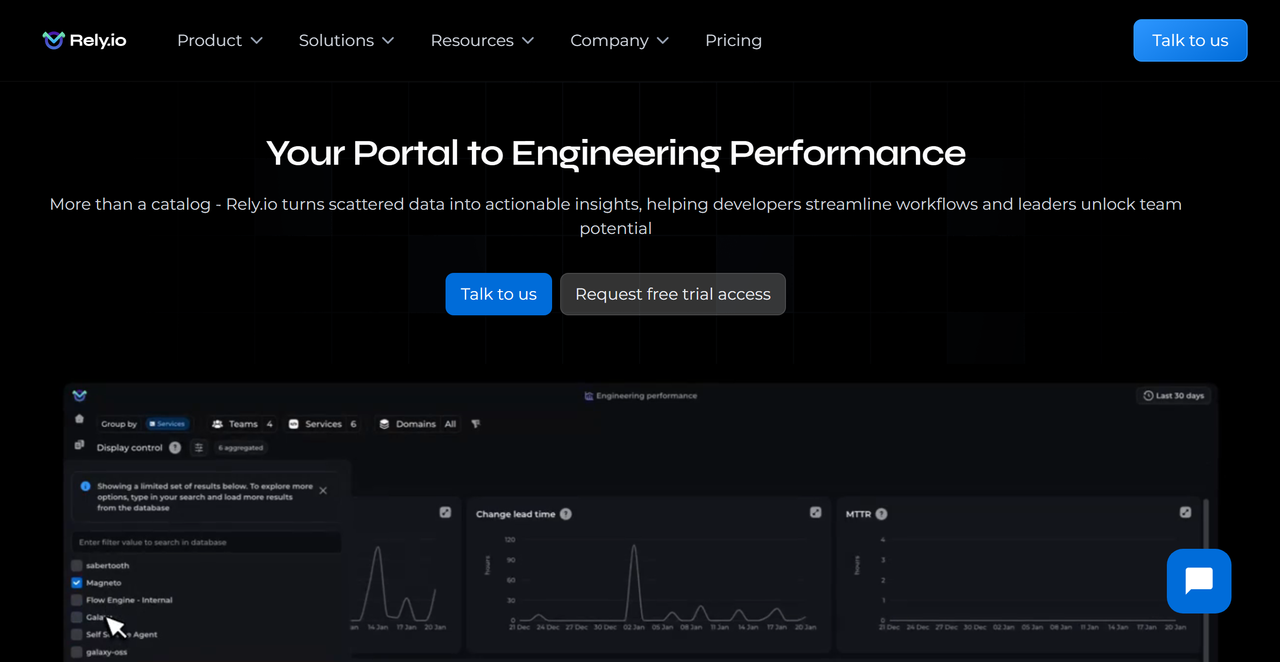
Task: Enable the galaxy-oss checkbox
Action: 77,652
